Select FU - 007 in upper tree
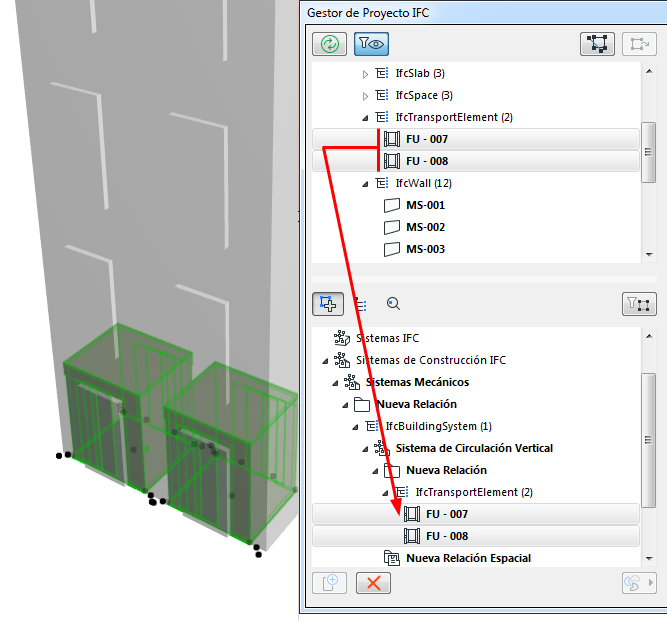The height and width of the screenshot is (621, 667). (x=476, y=139)
